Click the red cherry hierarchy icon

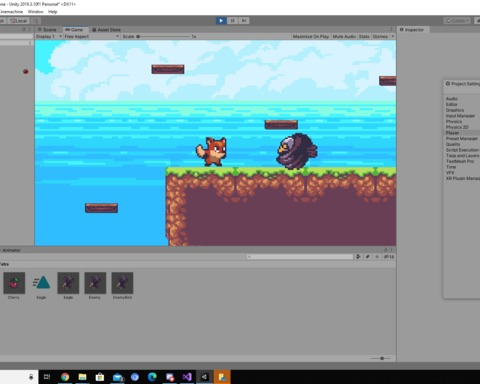tap(25, 71)
